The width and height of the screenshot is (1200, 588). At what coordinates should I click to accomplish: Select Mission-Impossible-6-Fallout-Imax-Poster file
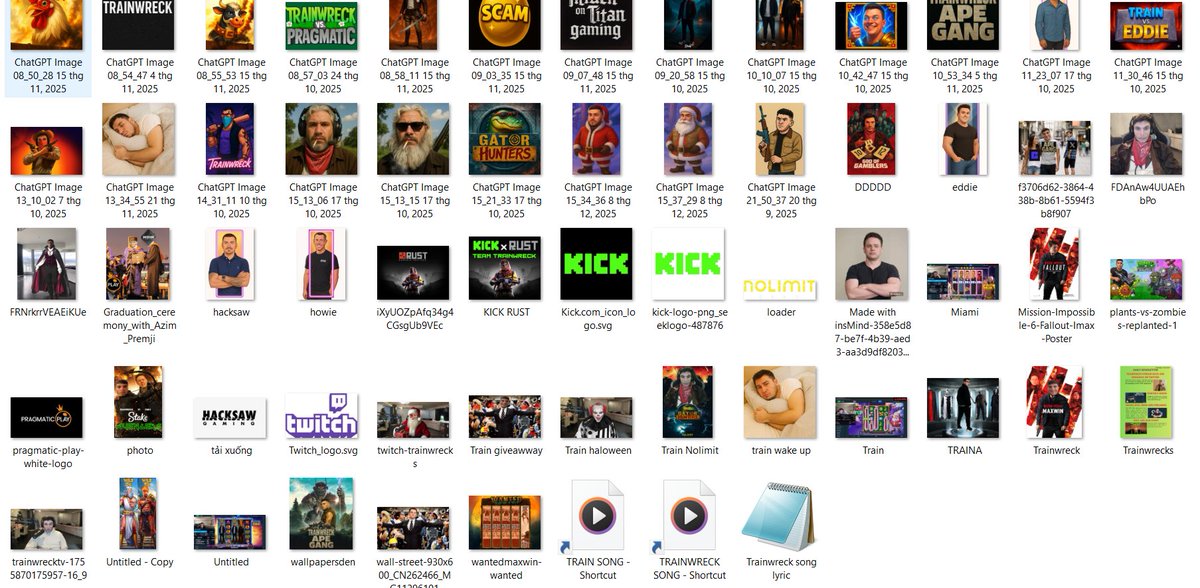(x=1056, y=264)
